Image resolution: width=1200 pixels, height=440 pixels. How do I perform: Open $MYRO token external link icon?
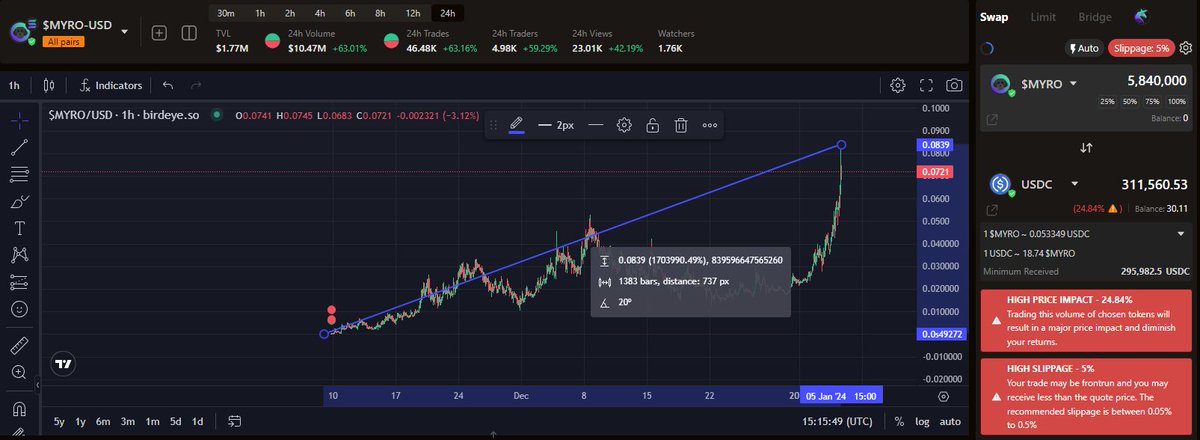click(992, 119)
